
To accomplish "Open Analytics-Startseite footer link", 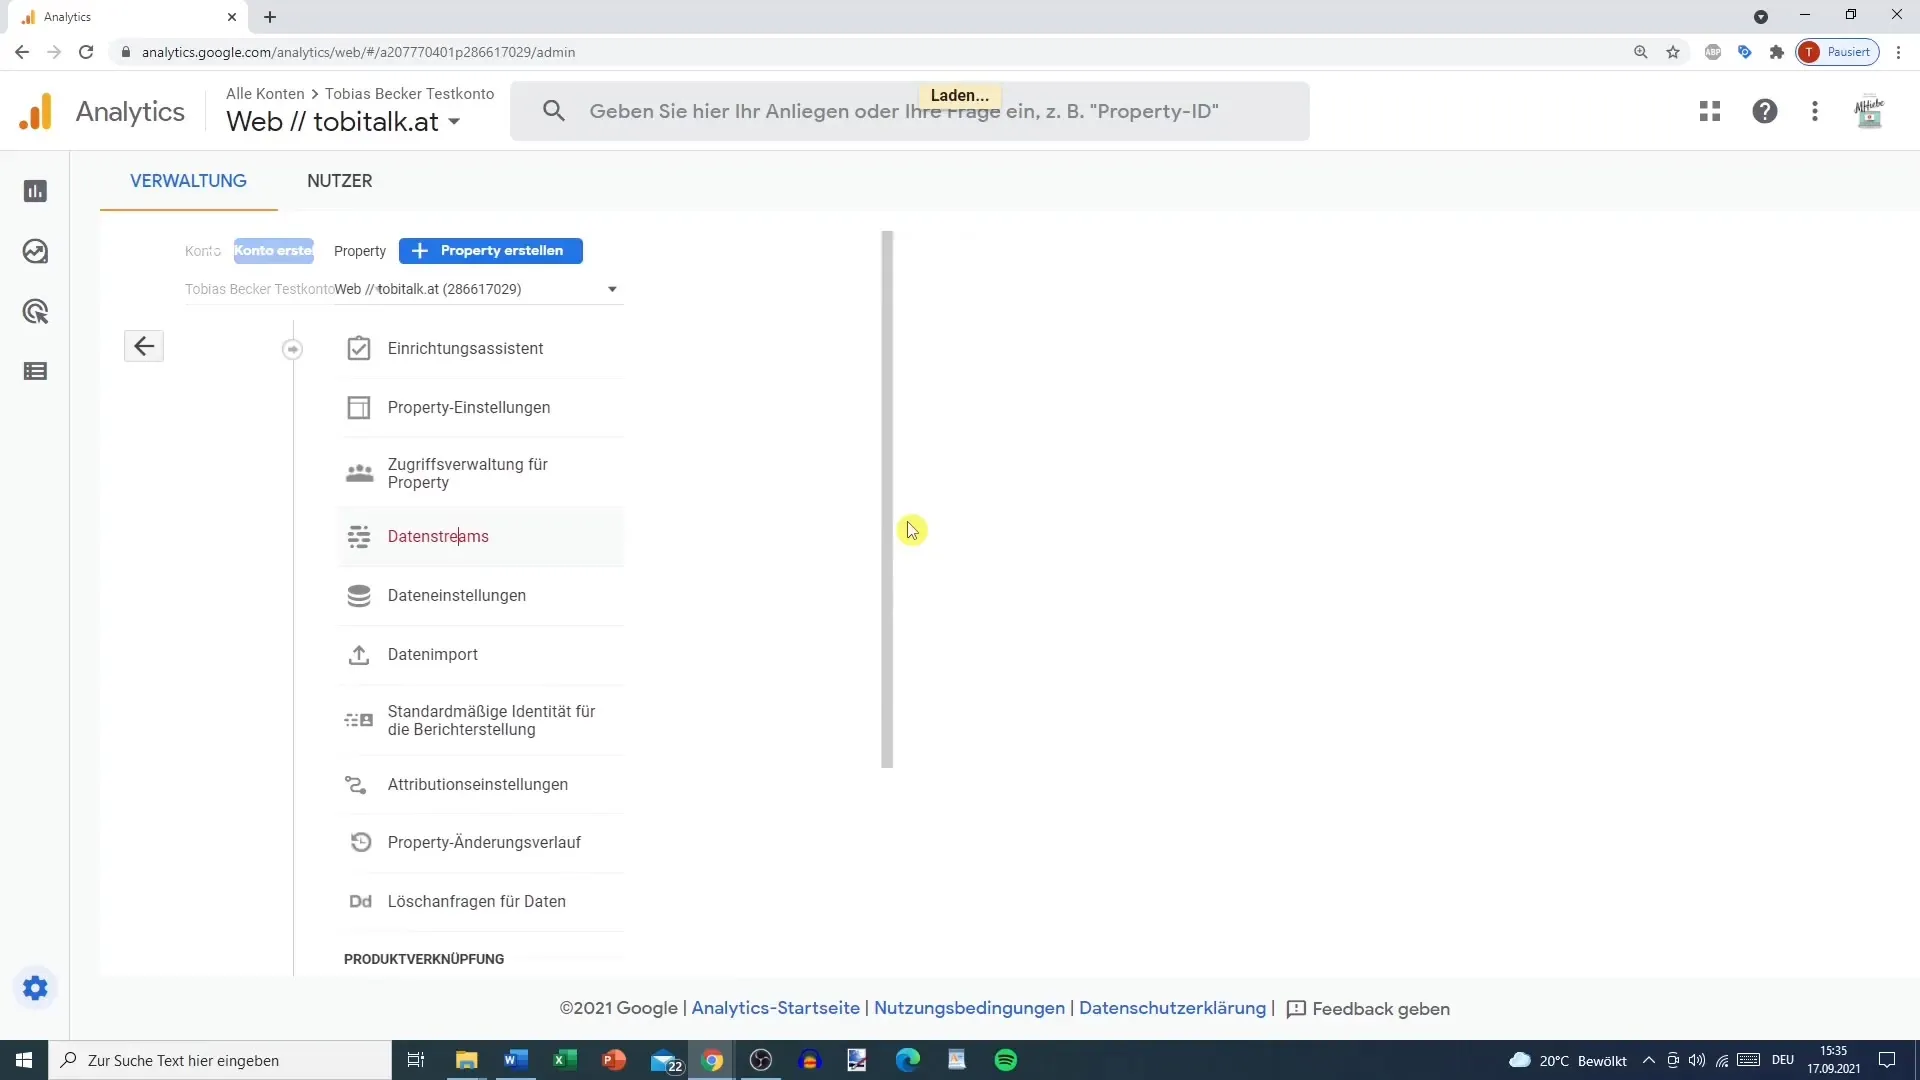I will click(775, 1009).
